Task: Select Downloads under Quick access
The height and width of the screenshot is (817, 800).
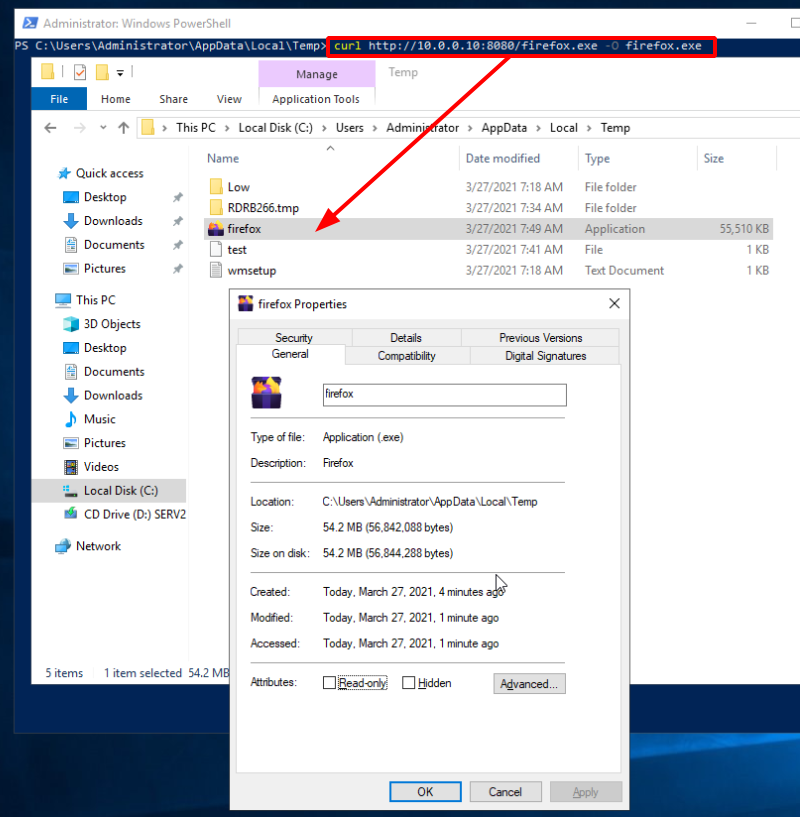Action: 113,221
